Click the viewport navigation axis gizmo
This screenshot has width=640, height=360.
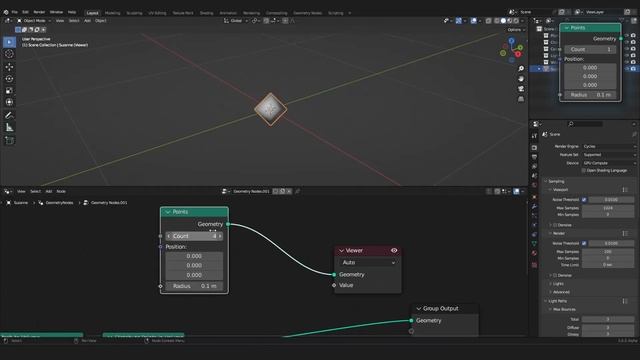[511, 50]
